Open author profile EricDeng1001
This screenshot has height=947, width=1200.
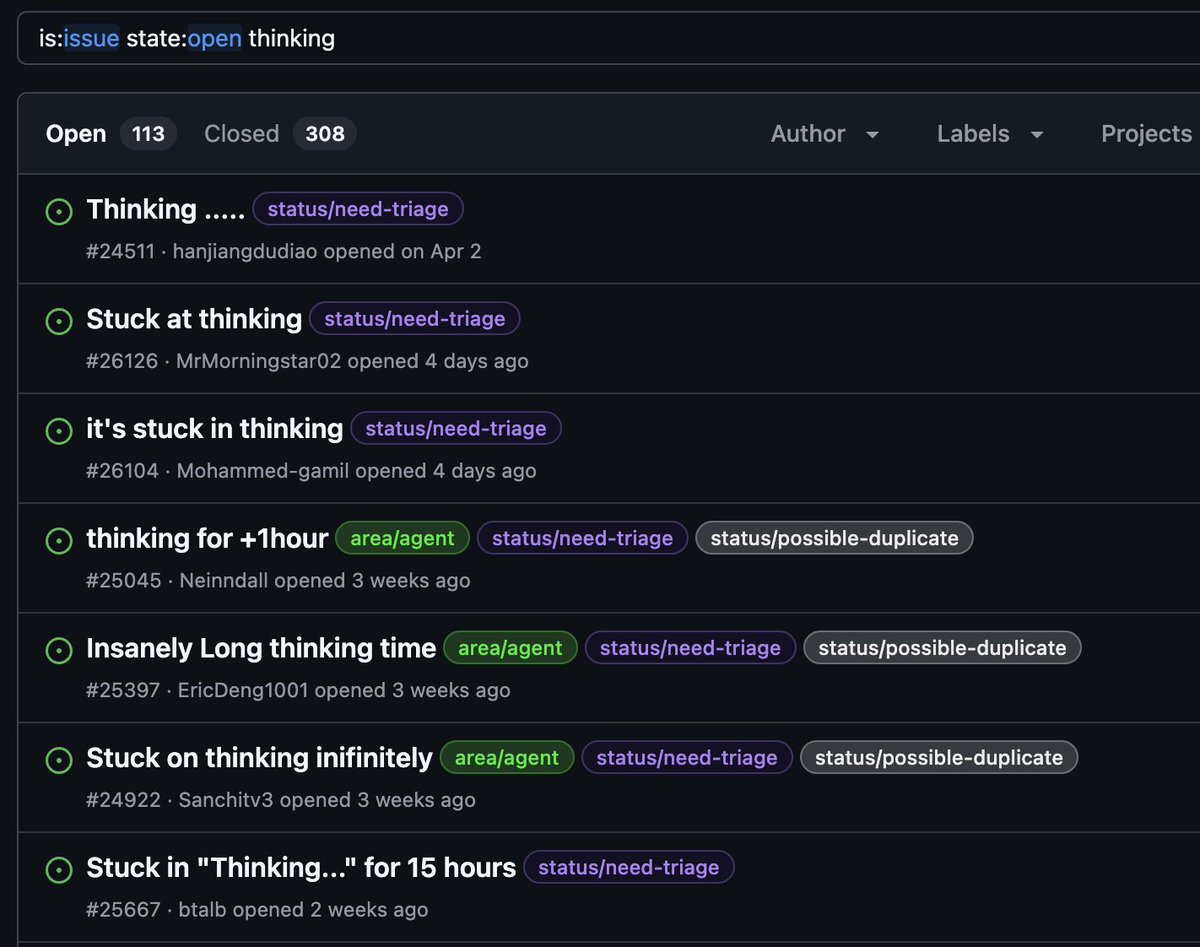pyautogui.click(x=243, y=691)
